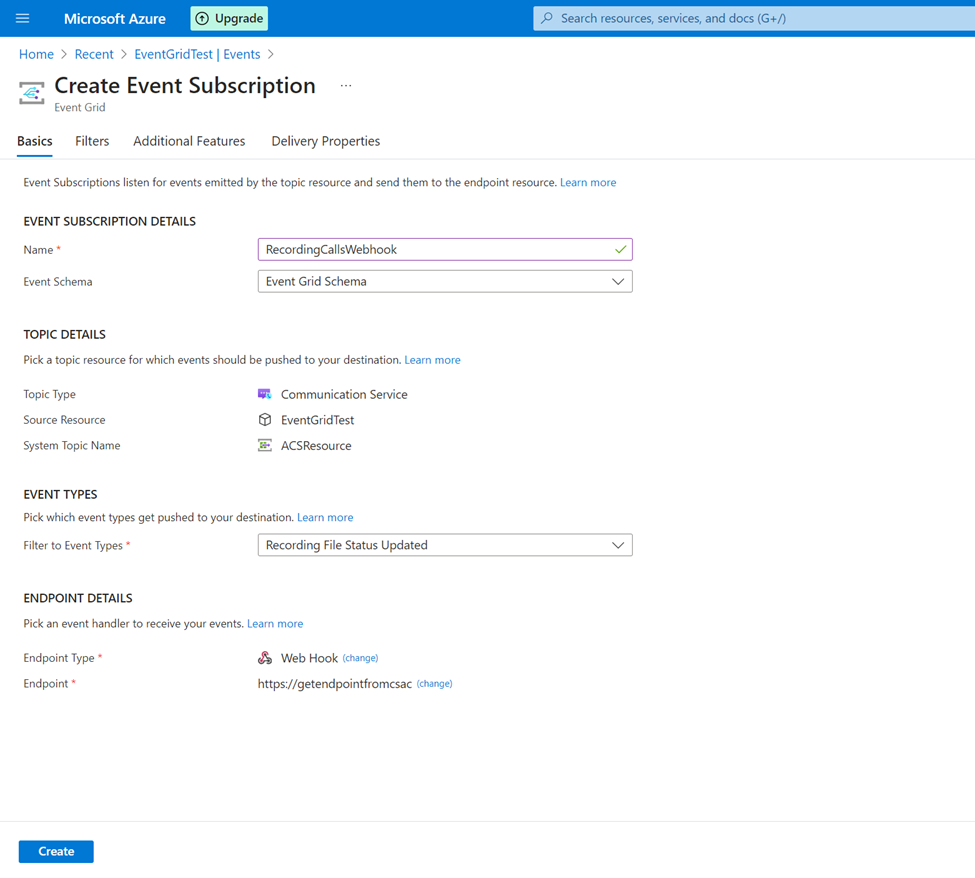Image resolution: width=975 pixels, height=878 pixels.
Task: Expand the Filter to Event Types dropdown
Action: pyautogui.click(x=445, y=545)
